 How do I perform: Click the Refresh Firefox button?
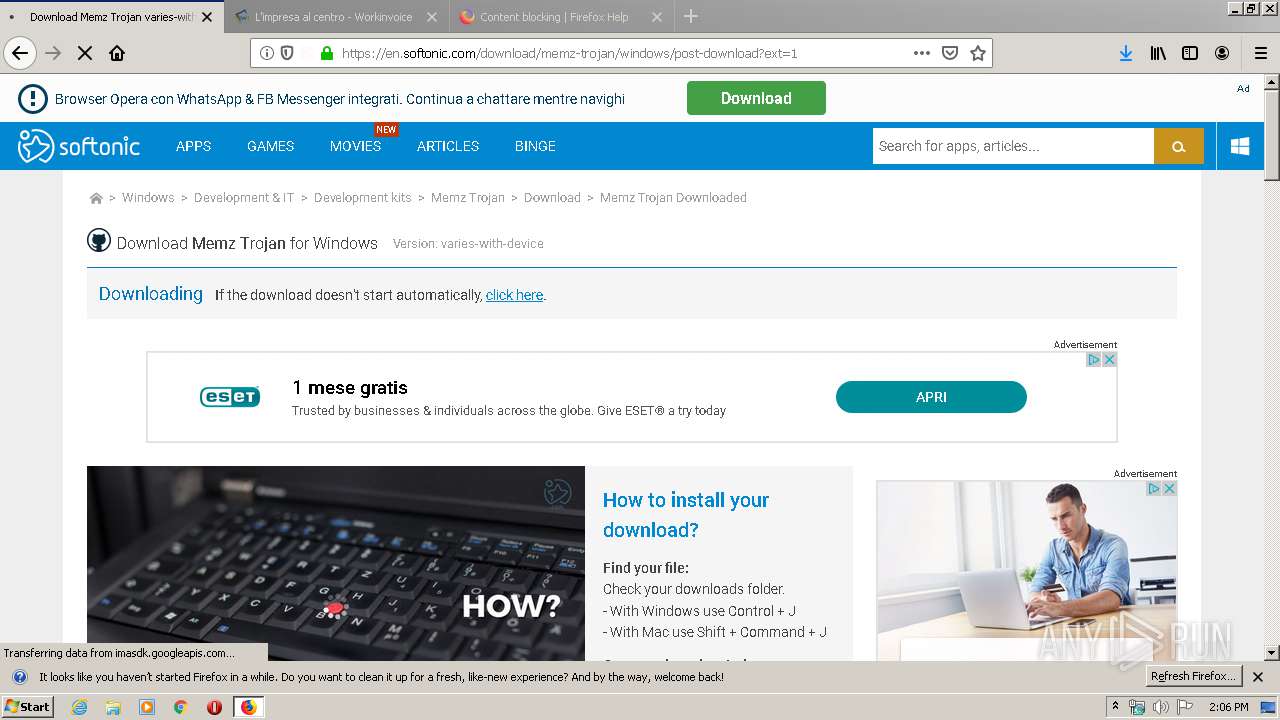point(1193,676)
